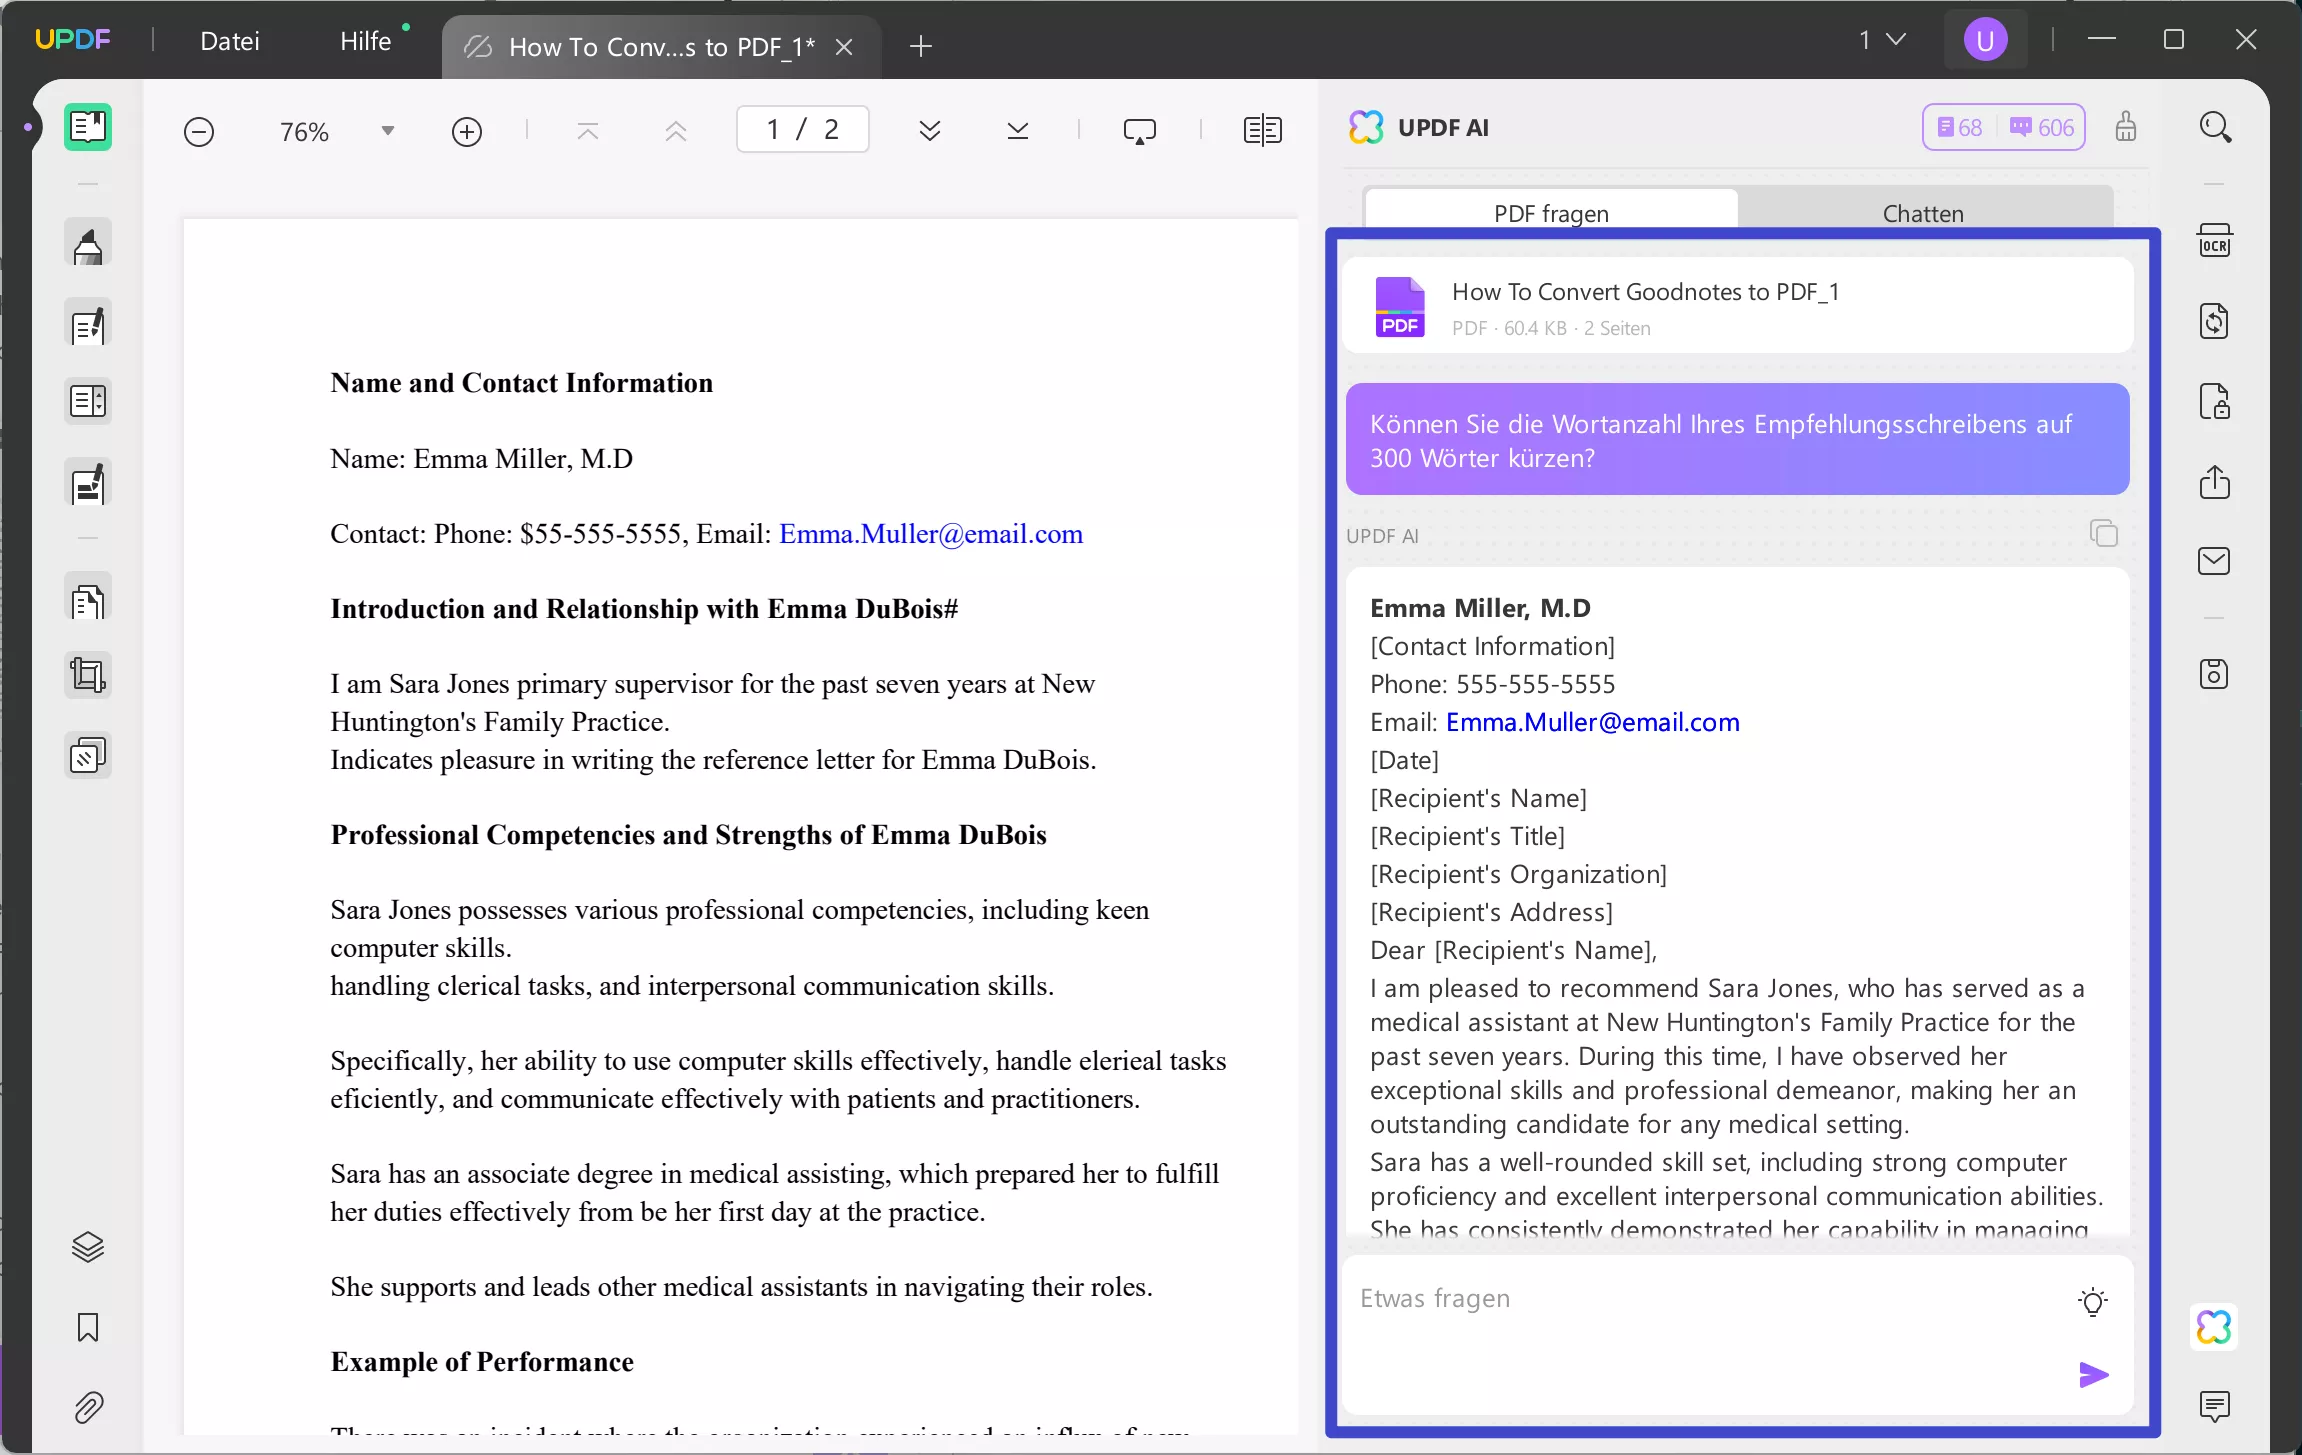
Task: Click the Emma.Muller@email.com link in document
Action: pos(930,534)
